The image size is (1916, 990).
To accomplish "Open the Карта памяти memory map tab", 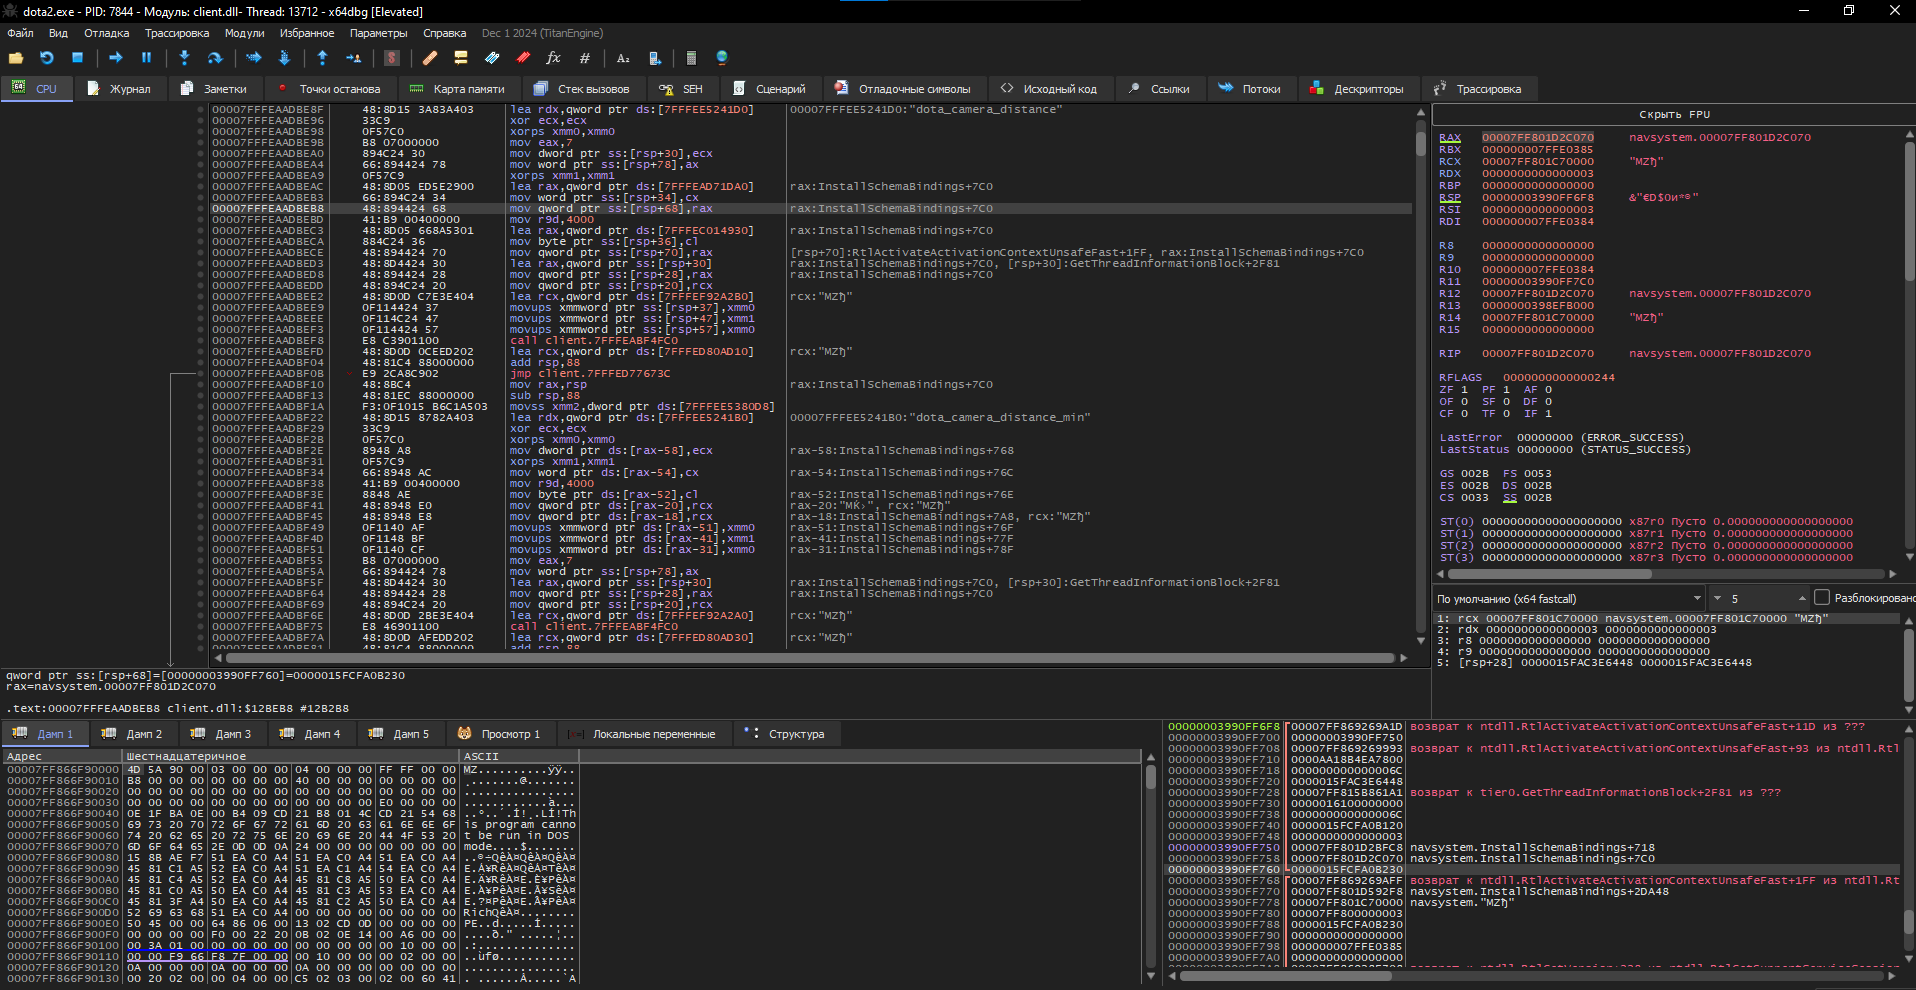I will click(458, 89).
